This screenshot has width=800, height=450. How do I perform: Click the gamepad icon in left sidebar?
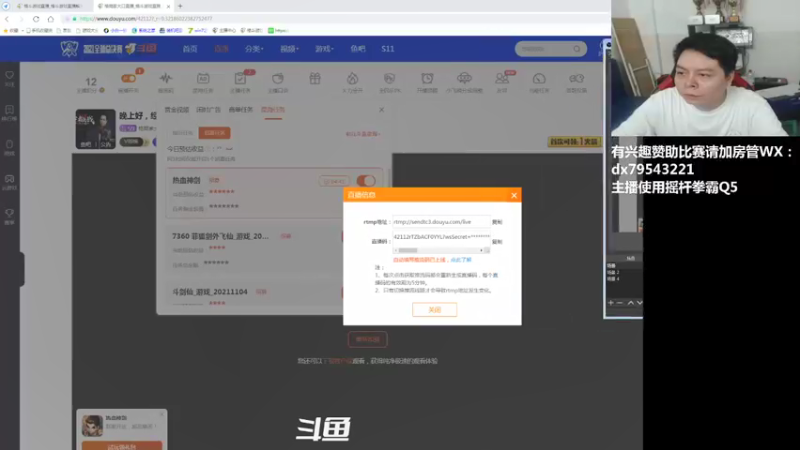click(x=10, y=179)
